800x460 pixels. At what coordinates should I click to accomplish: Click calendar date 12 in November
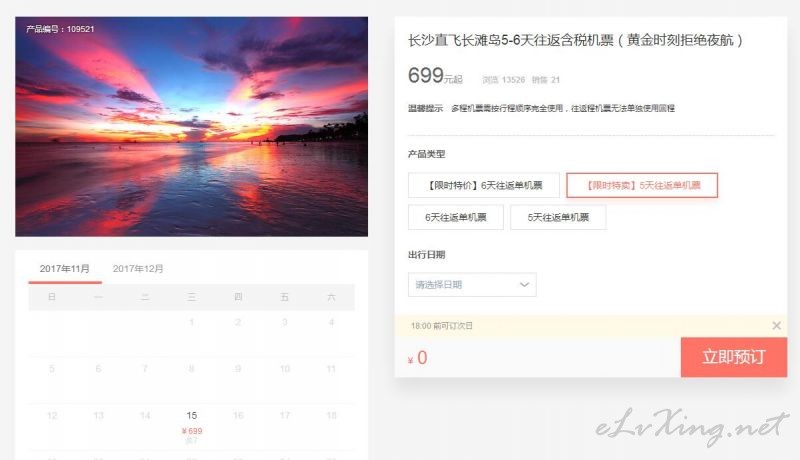52,416
